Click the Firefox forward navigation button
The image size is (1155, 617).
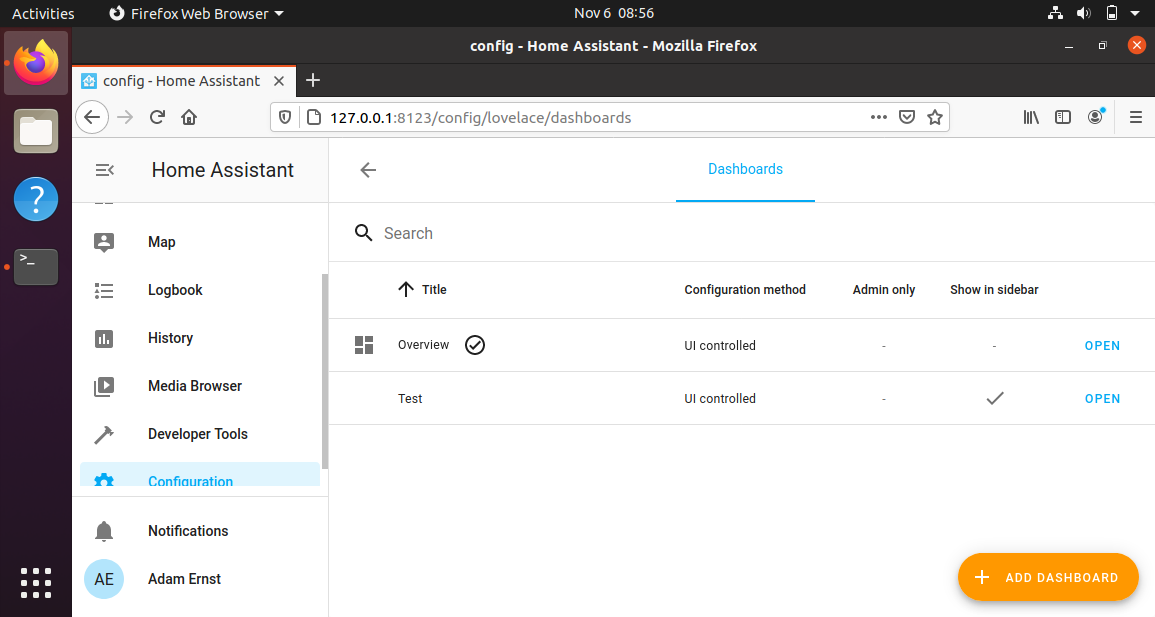[125, 117]
